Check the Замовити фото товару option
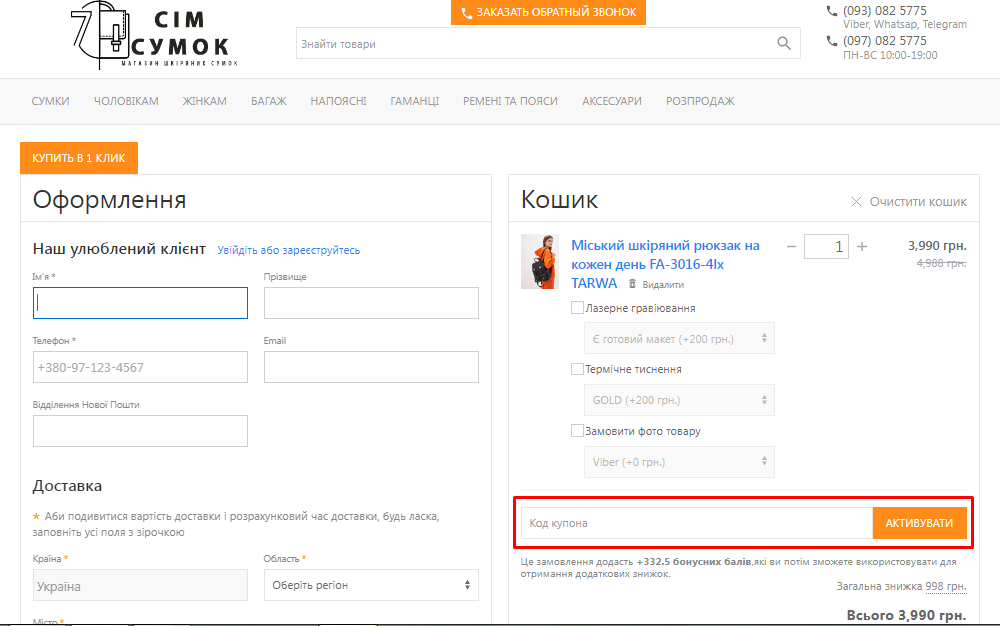The width and height of the screenshot is (1000, 626). pyautogui.click(x=577, y=430)
